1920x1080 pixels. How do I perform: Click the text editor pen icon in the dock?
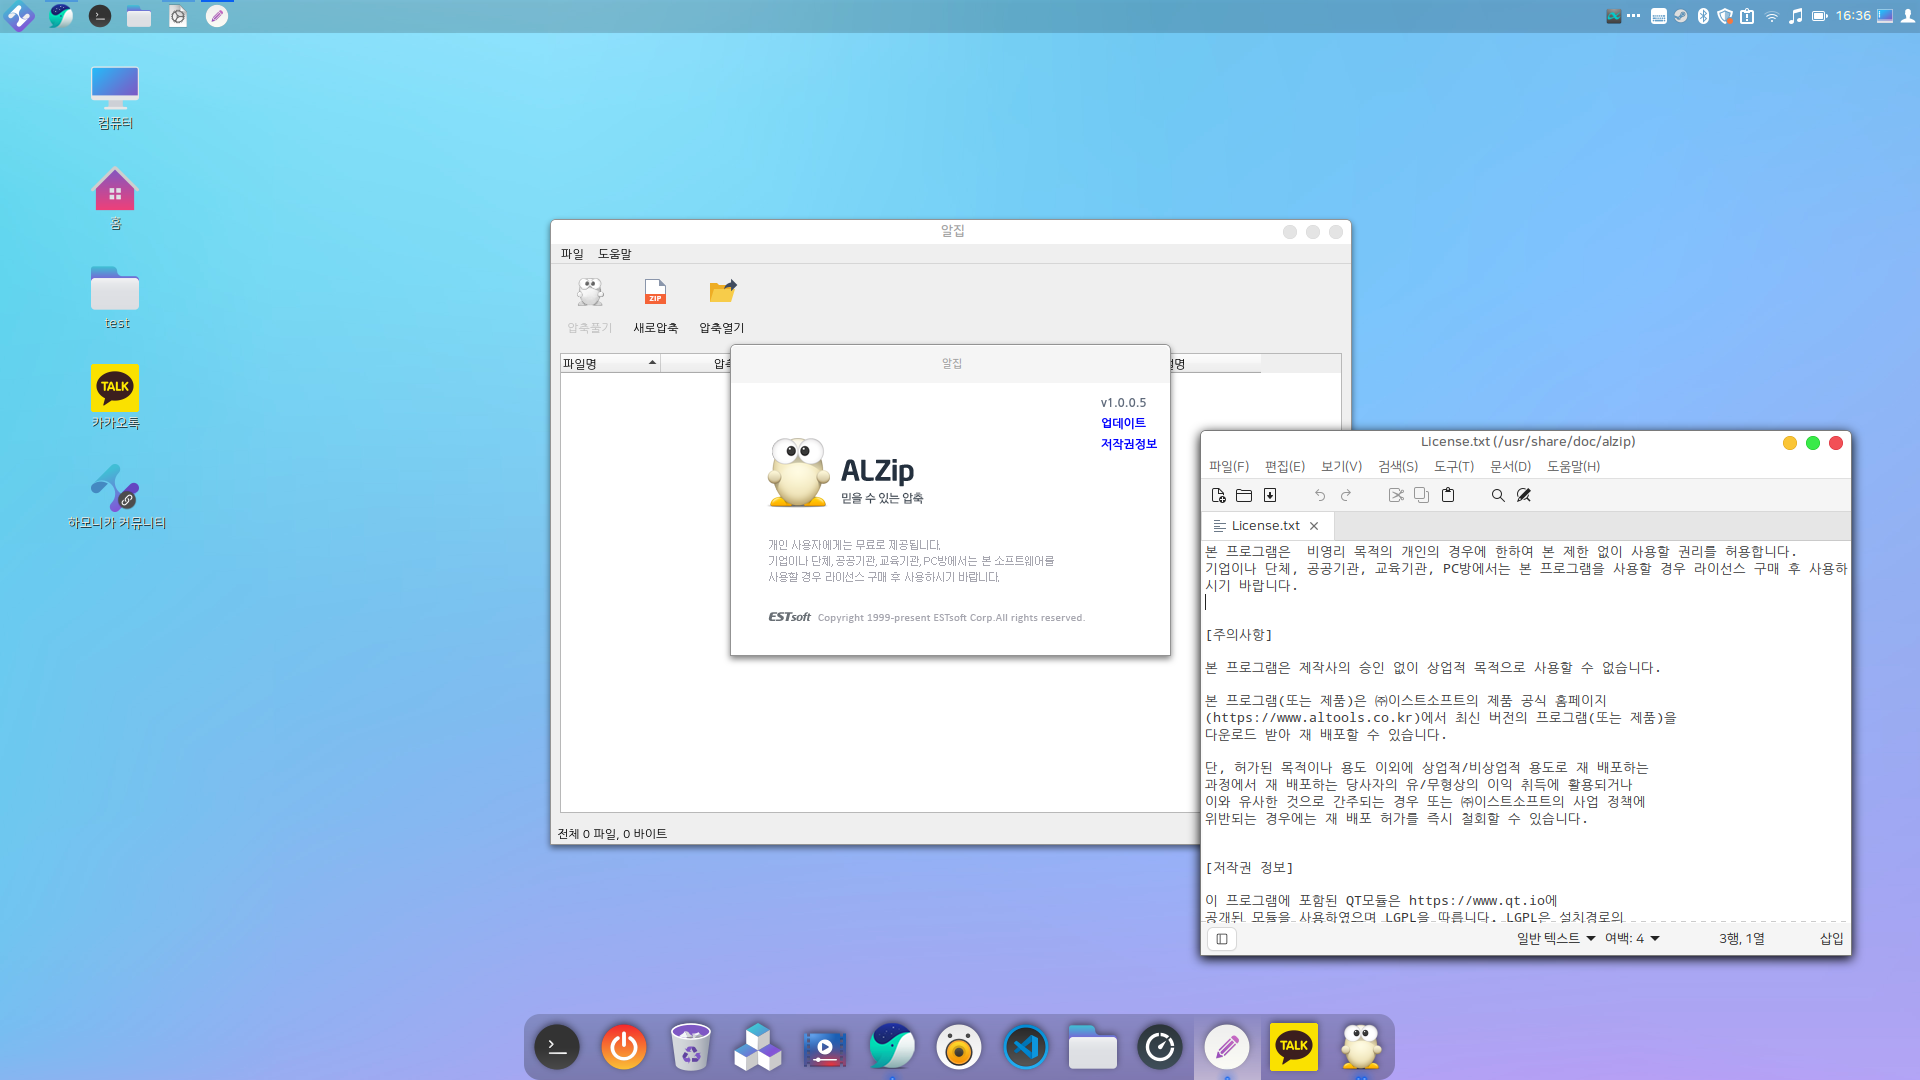point(1227,1047)
